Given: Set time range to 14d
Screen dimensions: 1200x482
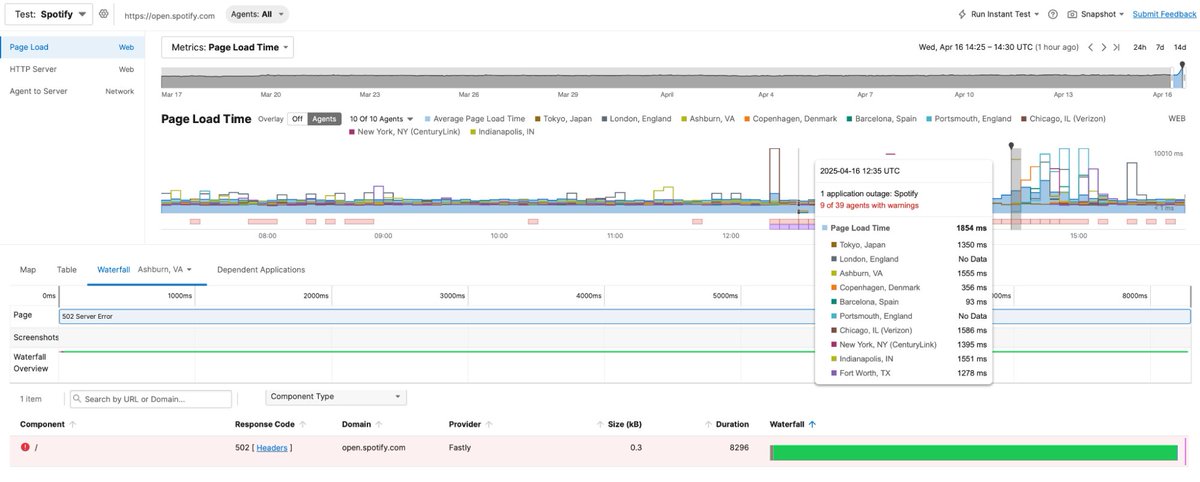Looking at the screenshot, I should pos(1180,47).
